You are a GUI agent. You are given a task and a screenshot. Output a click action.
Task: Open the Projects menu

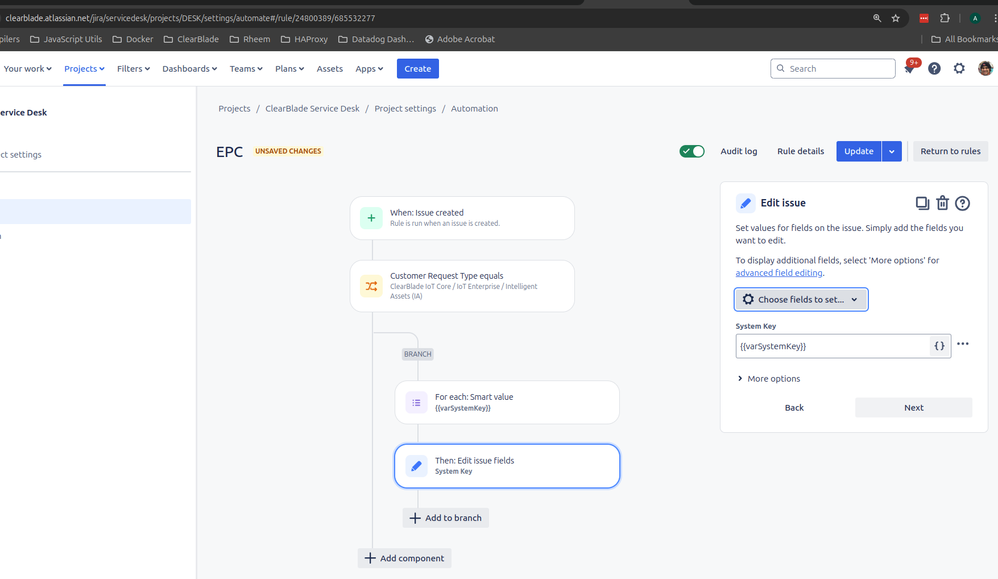click(84, 69)
